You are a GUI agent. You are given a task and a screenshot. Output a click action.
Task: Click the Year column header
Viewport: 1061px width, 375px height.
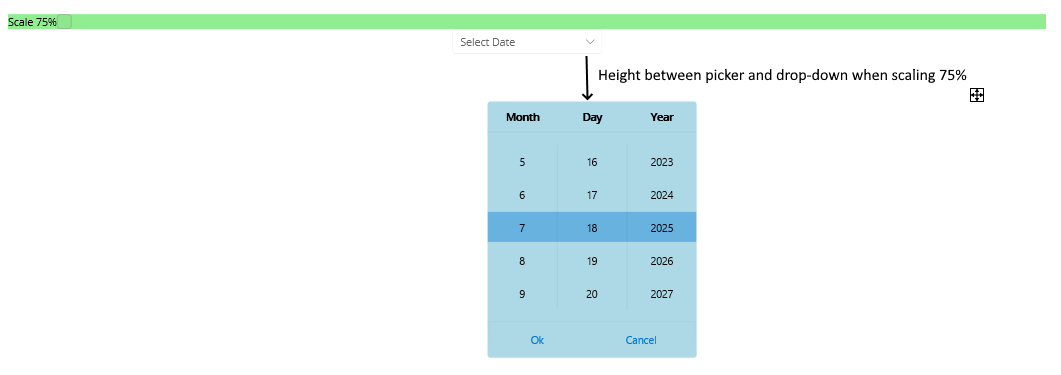tap(662, 117)
